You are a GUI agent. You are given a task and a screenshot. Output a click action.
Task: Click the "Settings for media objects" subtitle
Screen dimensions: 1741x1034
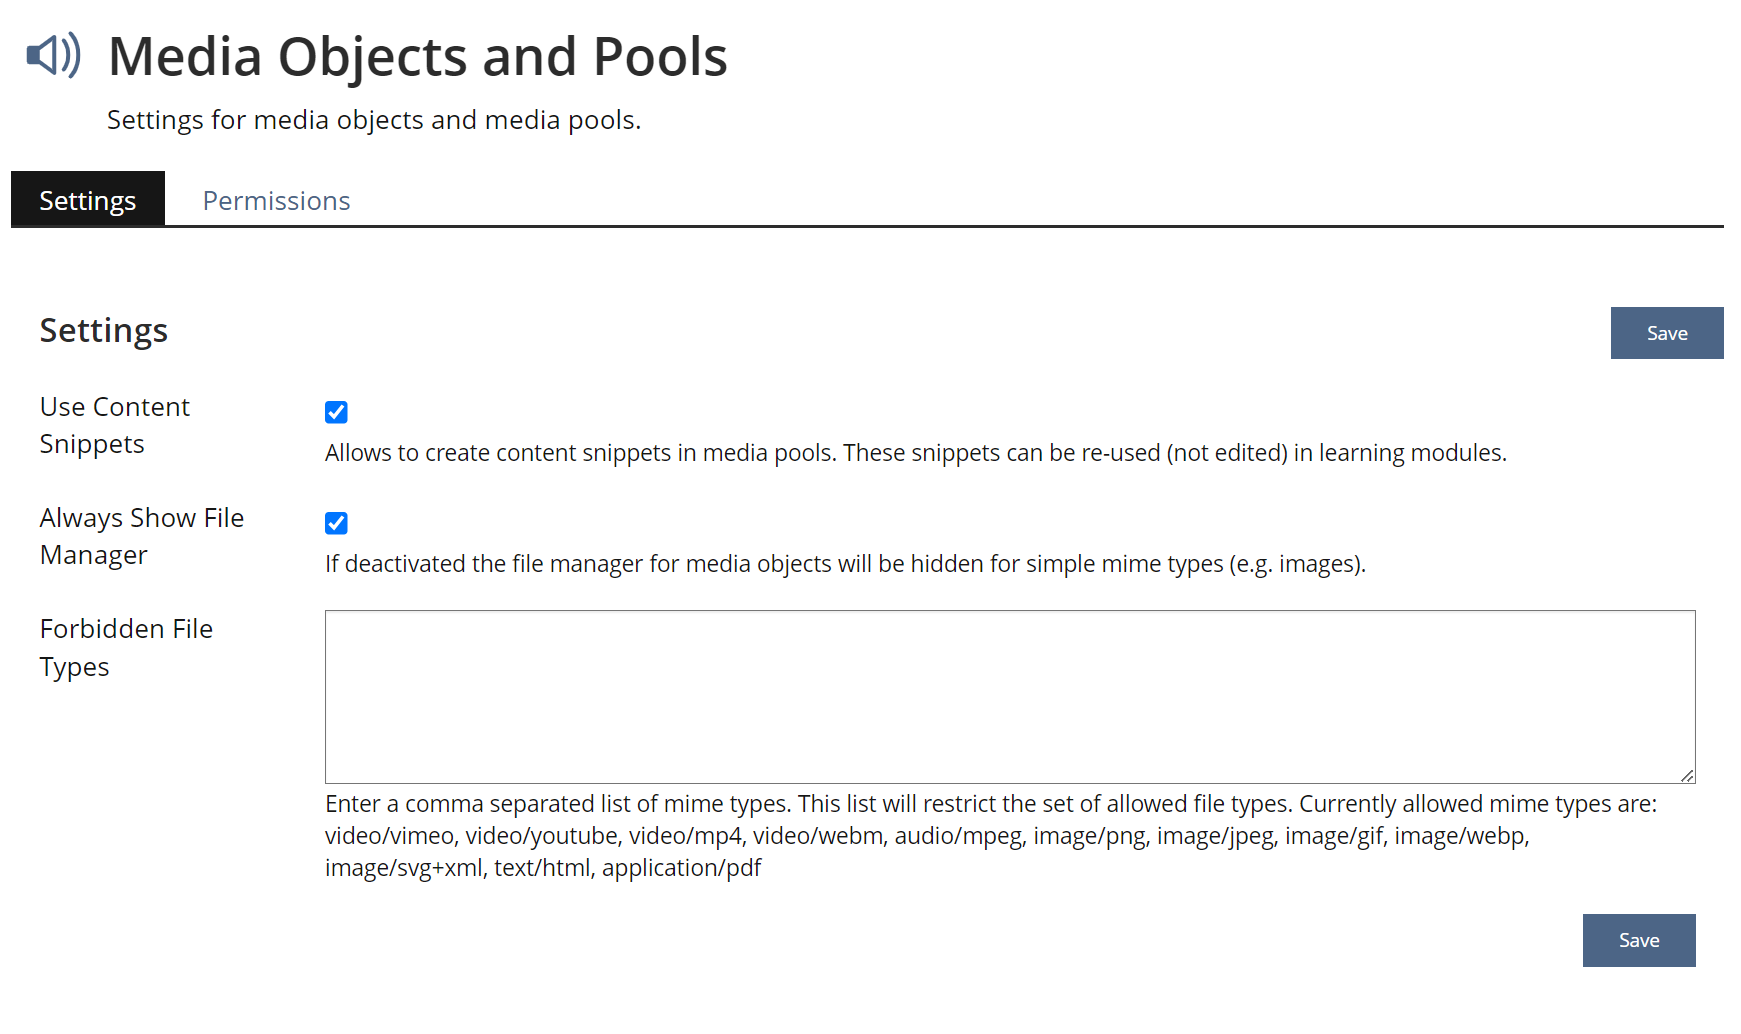[x=373, y=120]
